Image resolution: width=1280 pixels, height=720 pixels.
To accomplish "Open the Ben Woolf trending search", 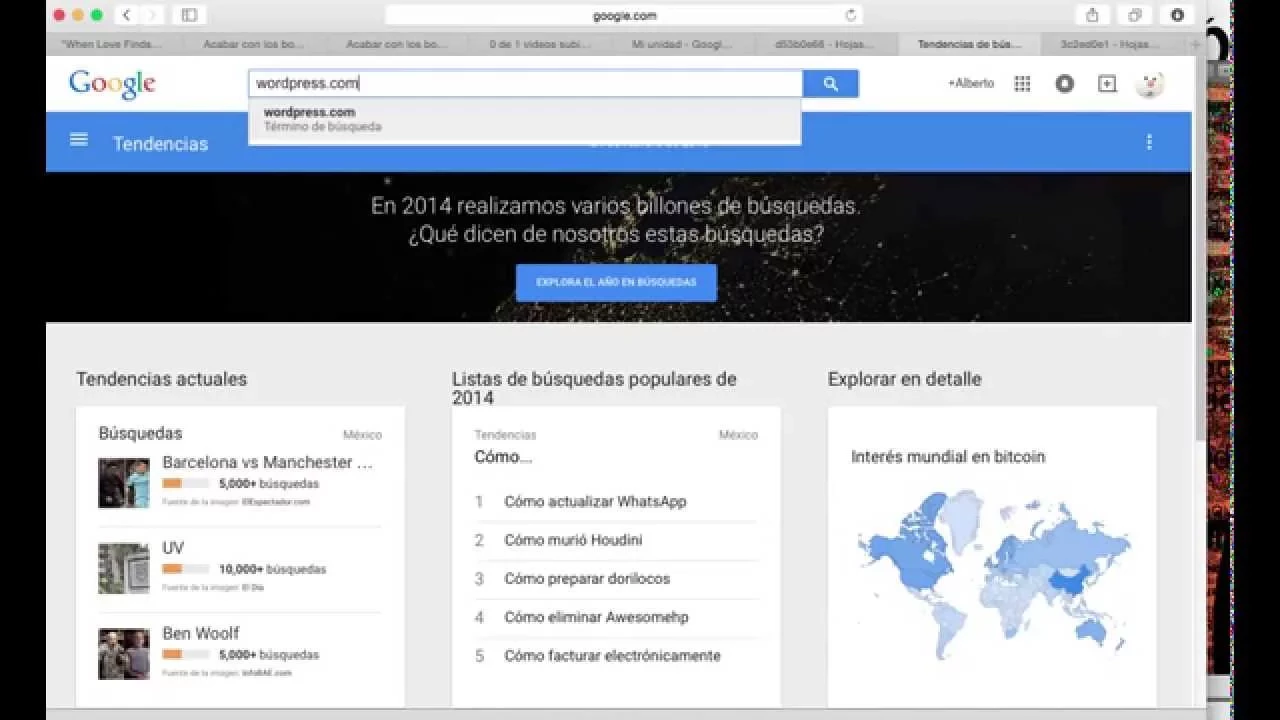I will pyautogui.click(x=201, y=633).
